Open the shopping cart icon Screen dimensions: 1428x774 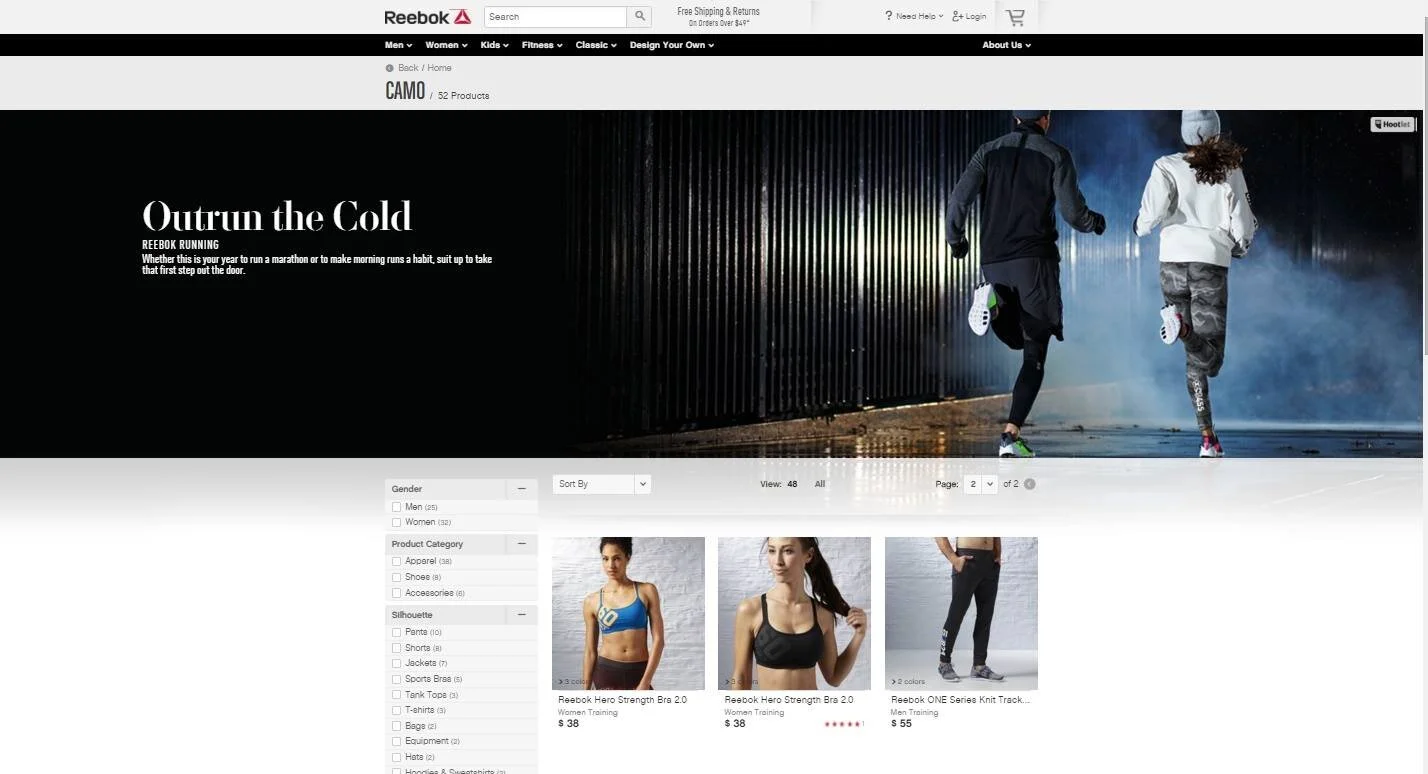[1015, 16]
